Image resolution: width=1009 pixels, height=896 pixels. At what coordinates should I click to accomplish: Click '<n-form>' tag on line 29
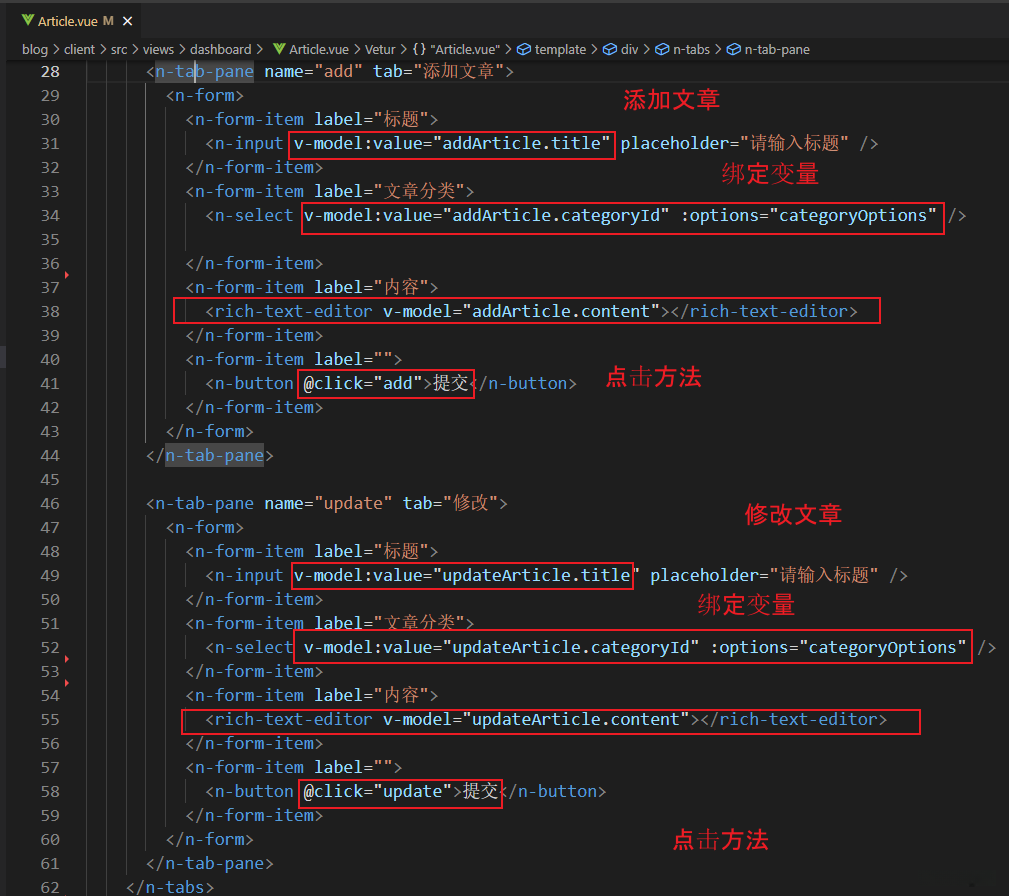[205, 95]
